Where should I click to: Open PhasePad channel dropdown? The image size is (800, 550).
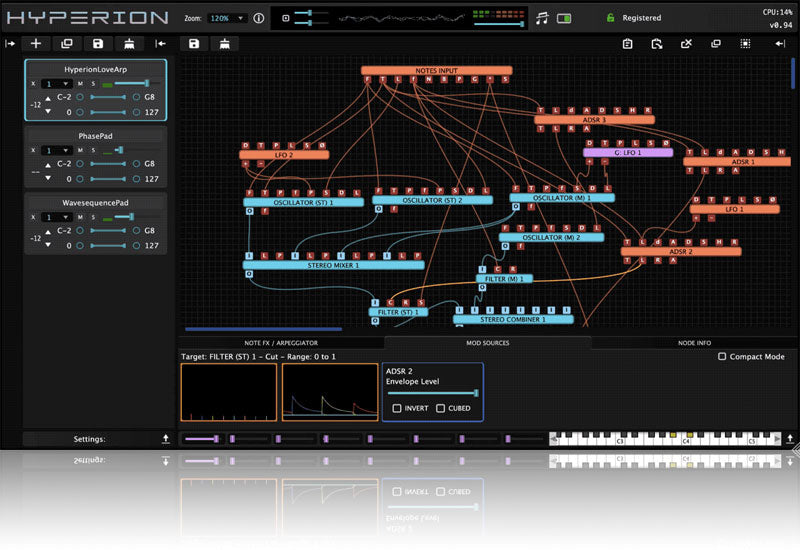[57, 151]
